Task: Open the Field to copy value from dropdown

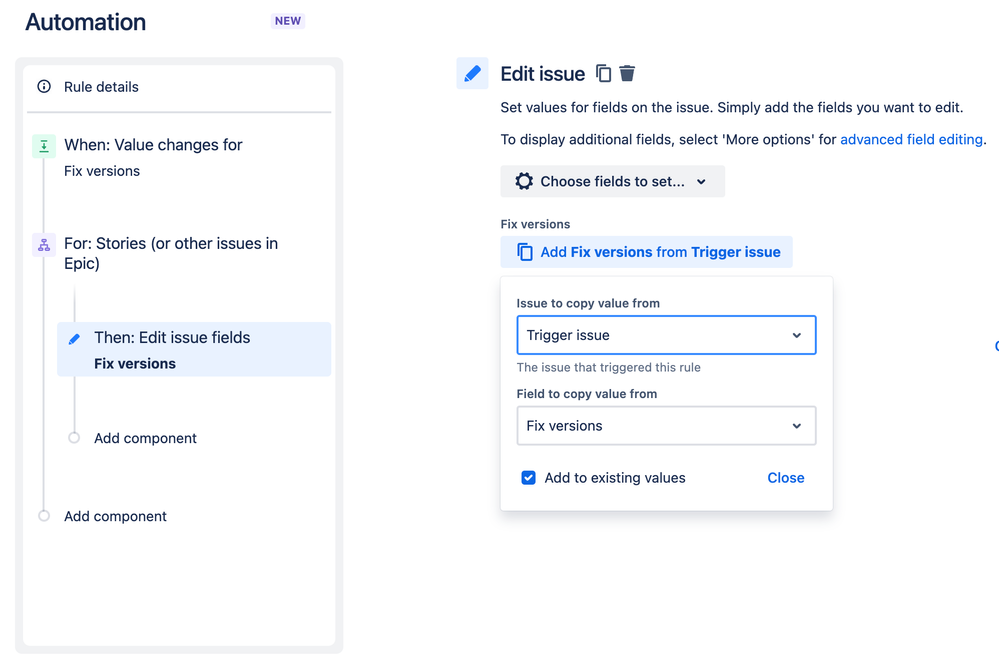Action: tap(666, 425)
